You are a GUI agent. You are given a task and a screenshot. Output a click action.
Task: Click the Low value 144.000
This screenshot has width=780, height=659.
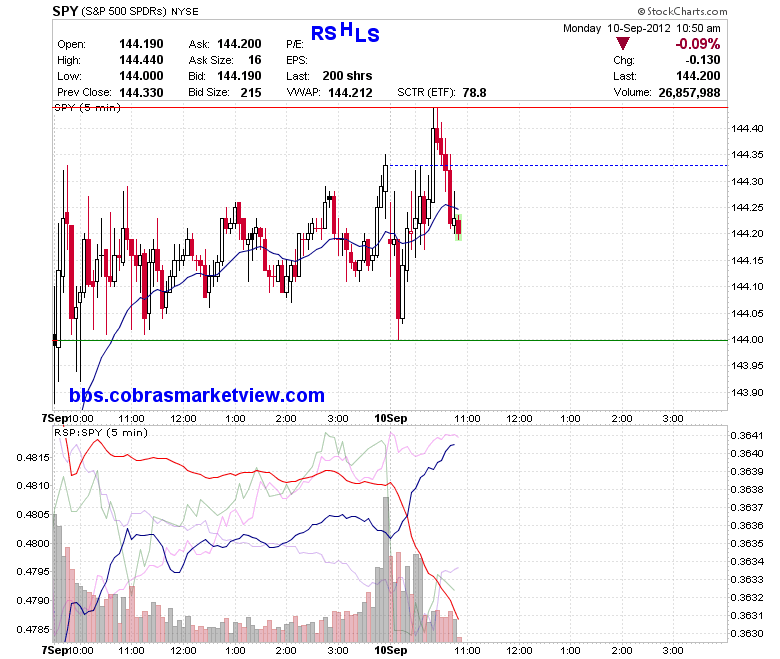click(x=141, y=76)
